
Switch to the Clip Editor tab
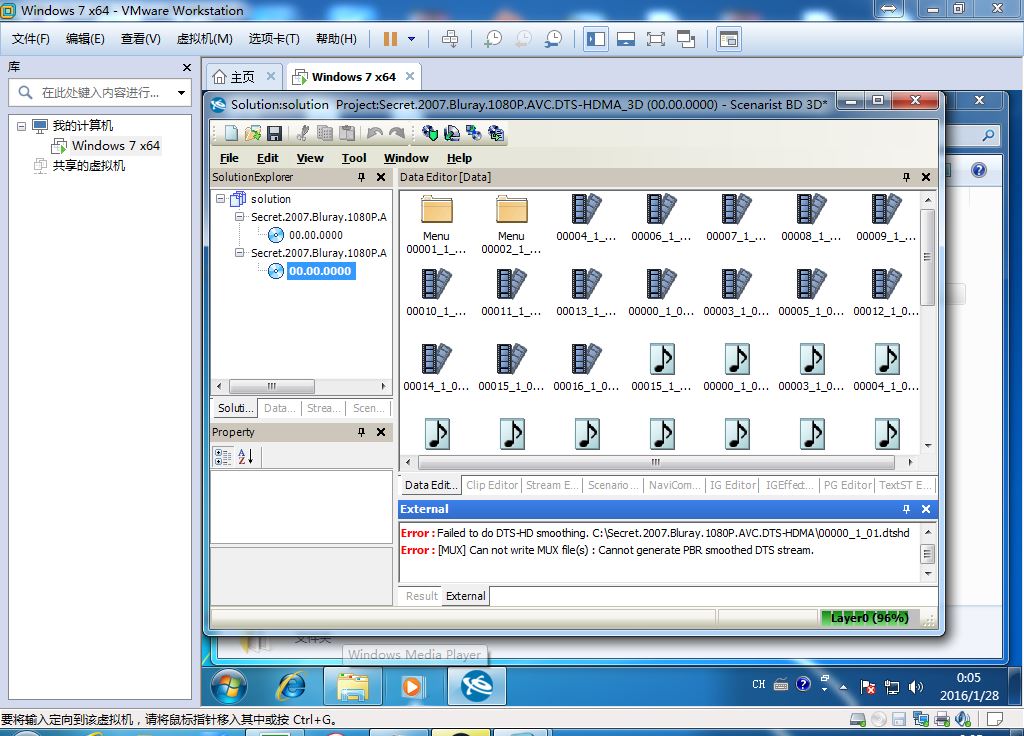point(492,485)
